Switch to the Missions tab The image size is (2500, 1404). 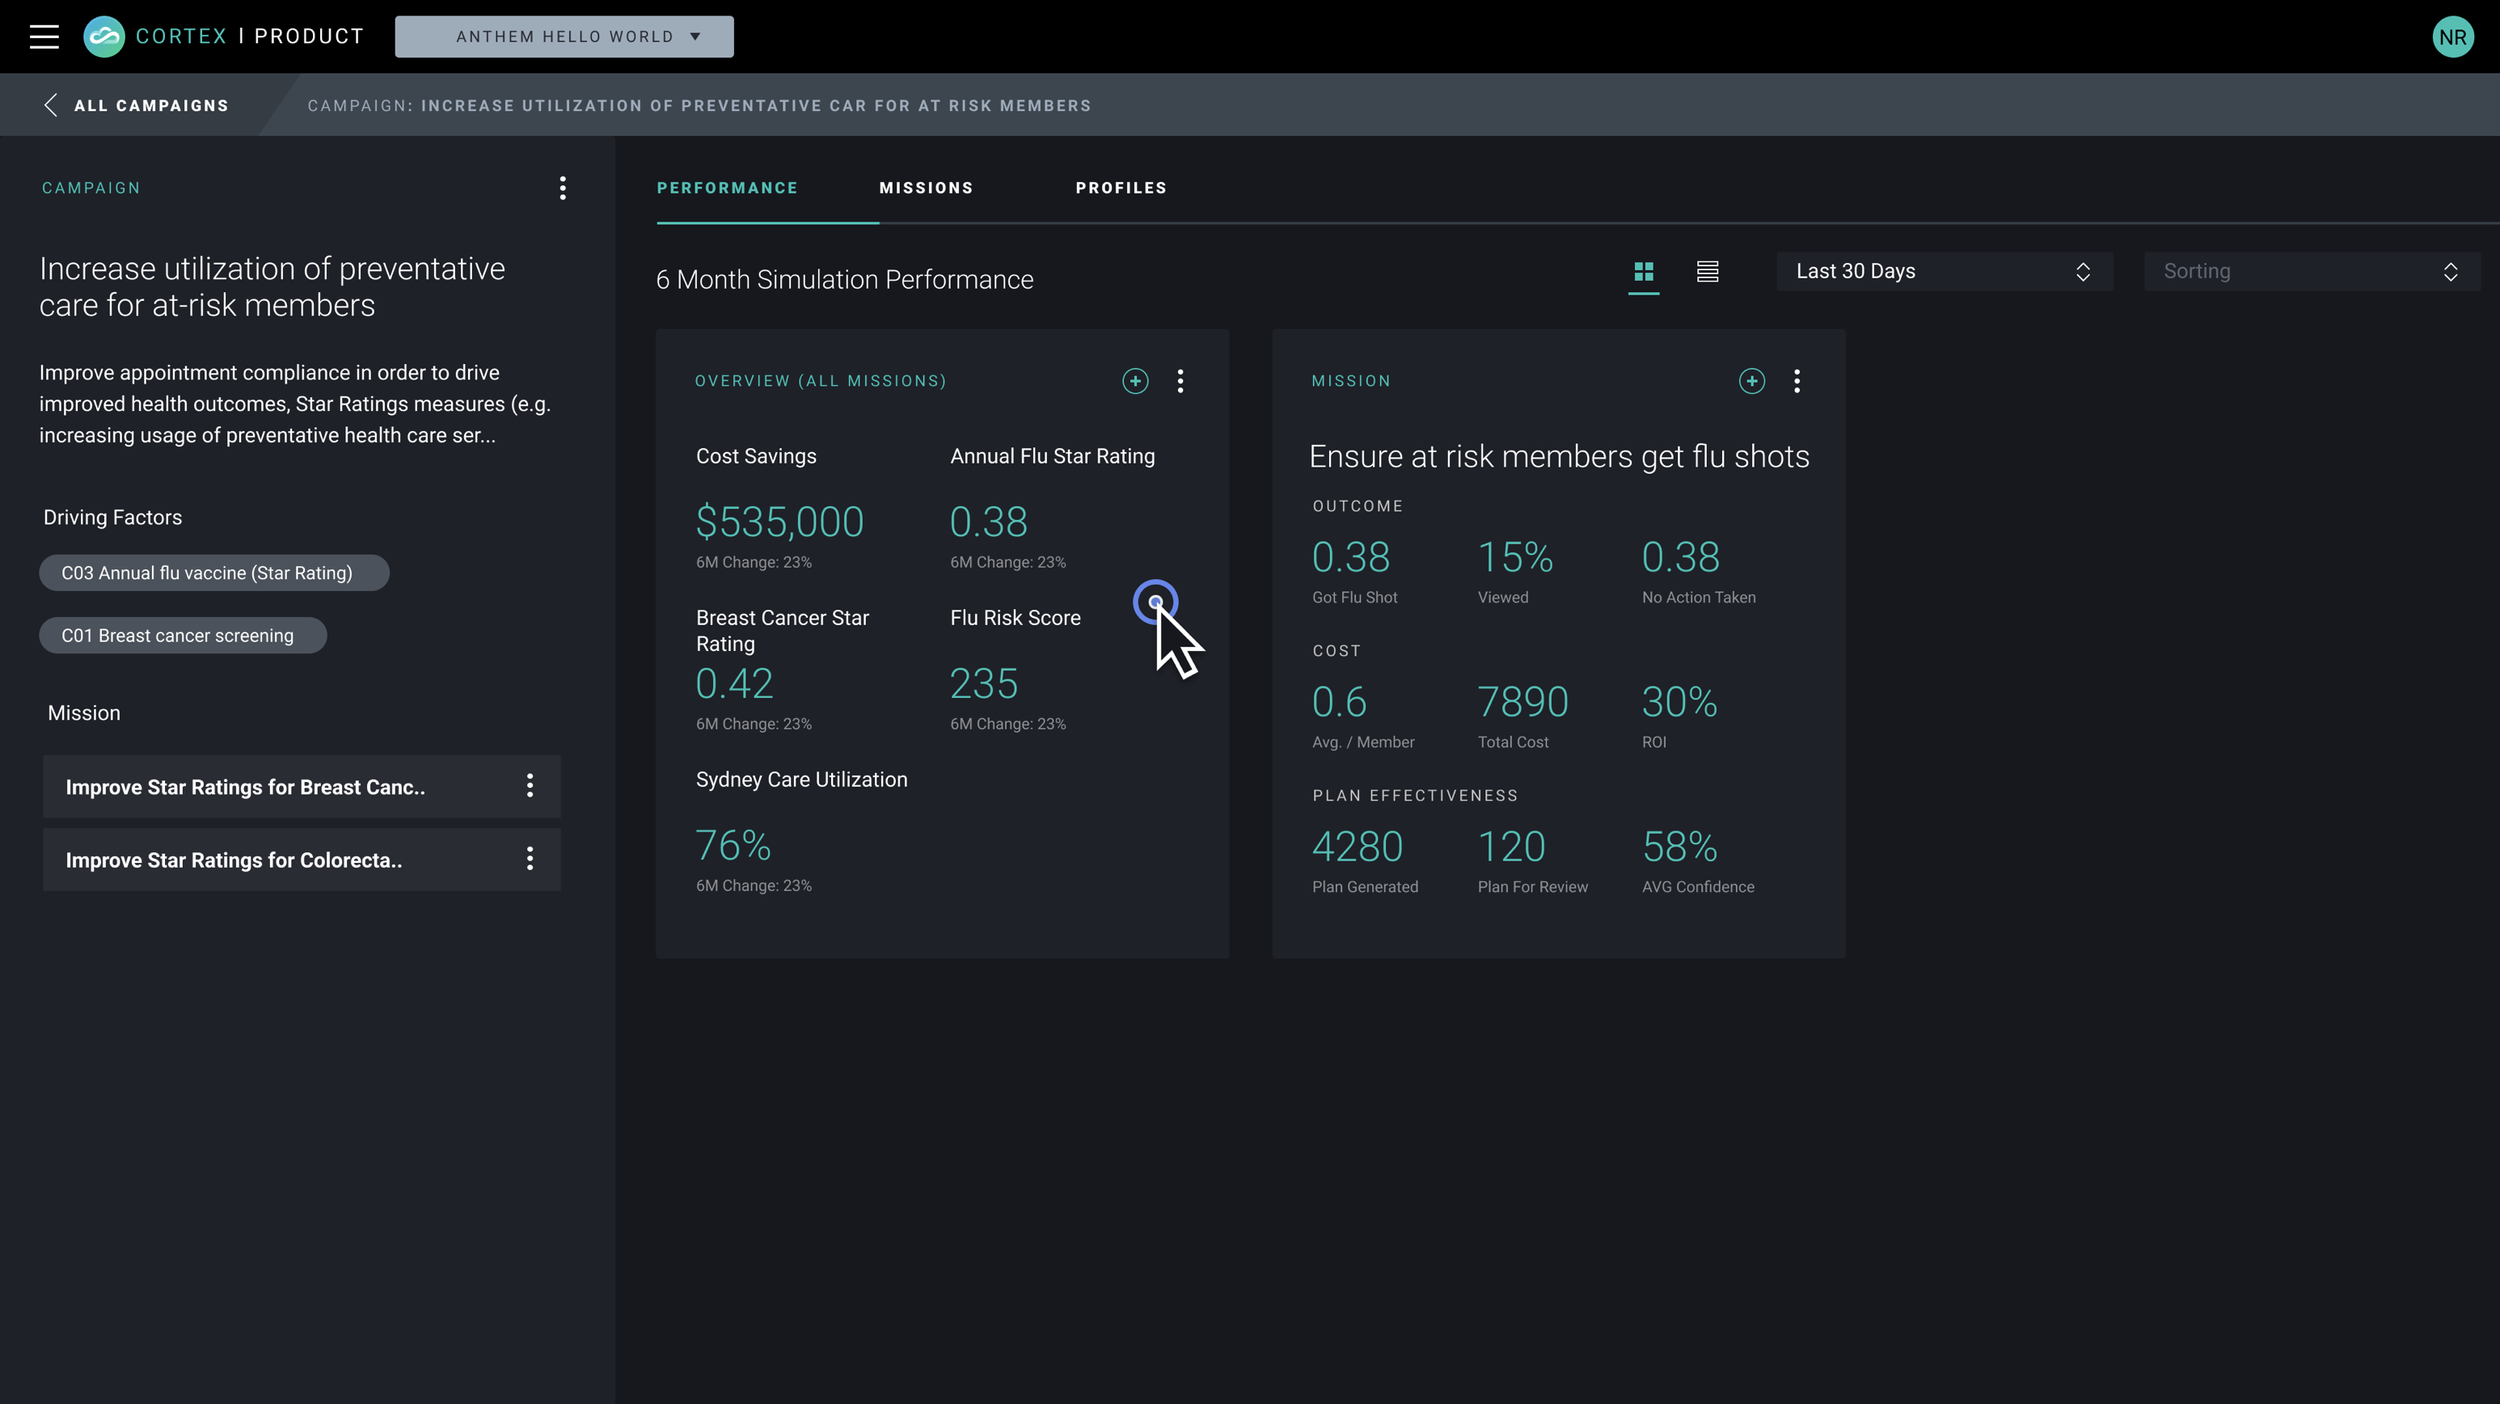(925, 188)
